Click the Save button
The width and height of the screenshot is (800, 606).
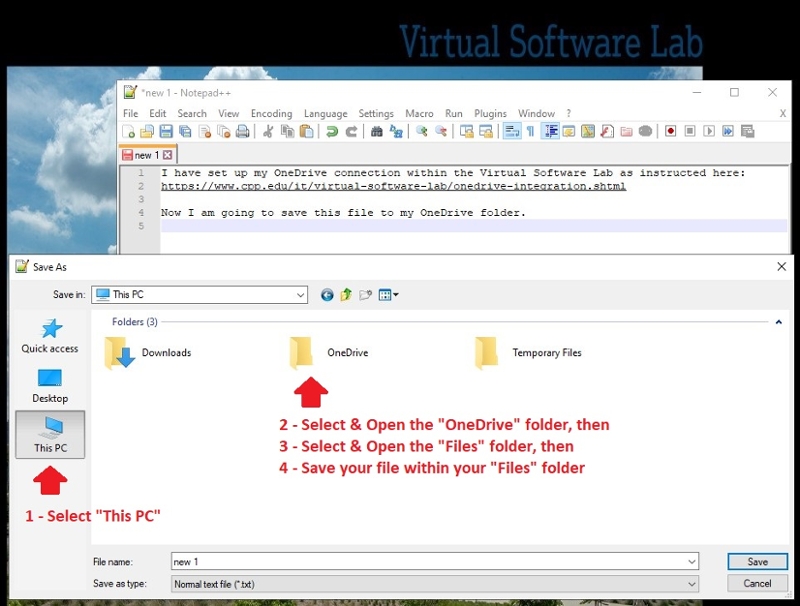click(757, 562)
